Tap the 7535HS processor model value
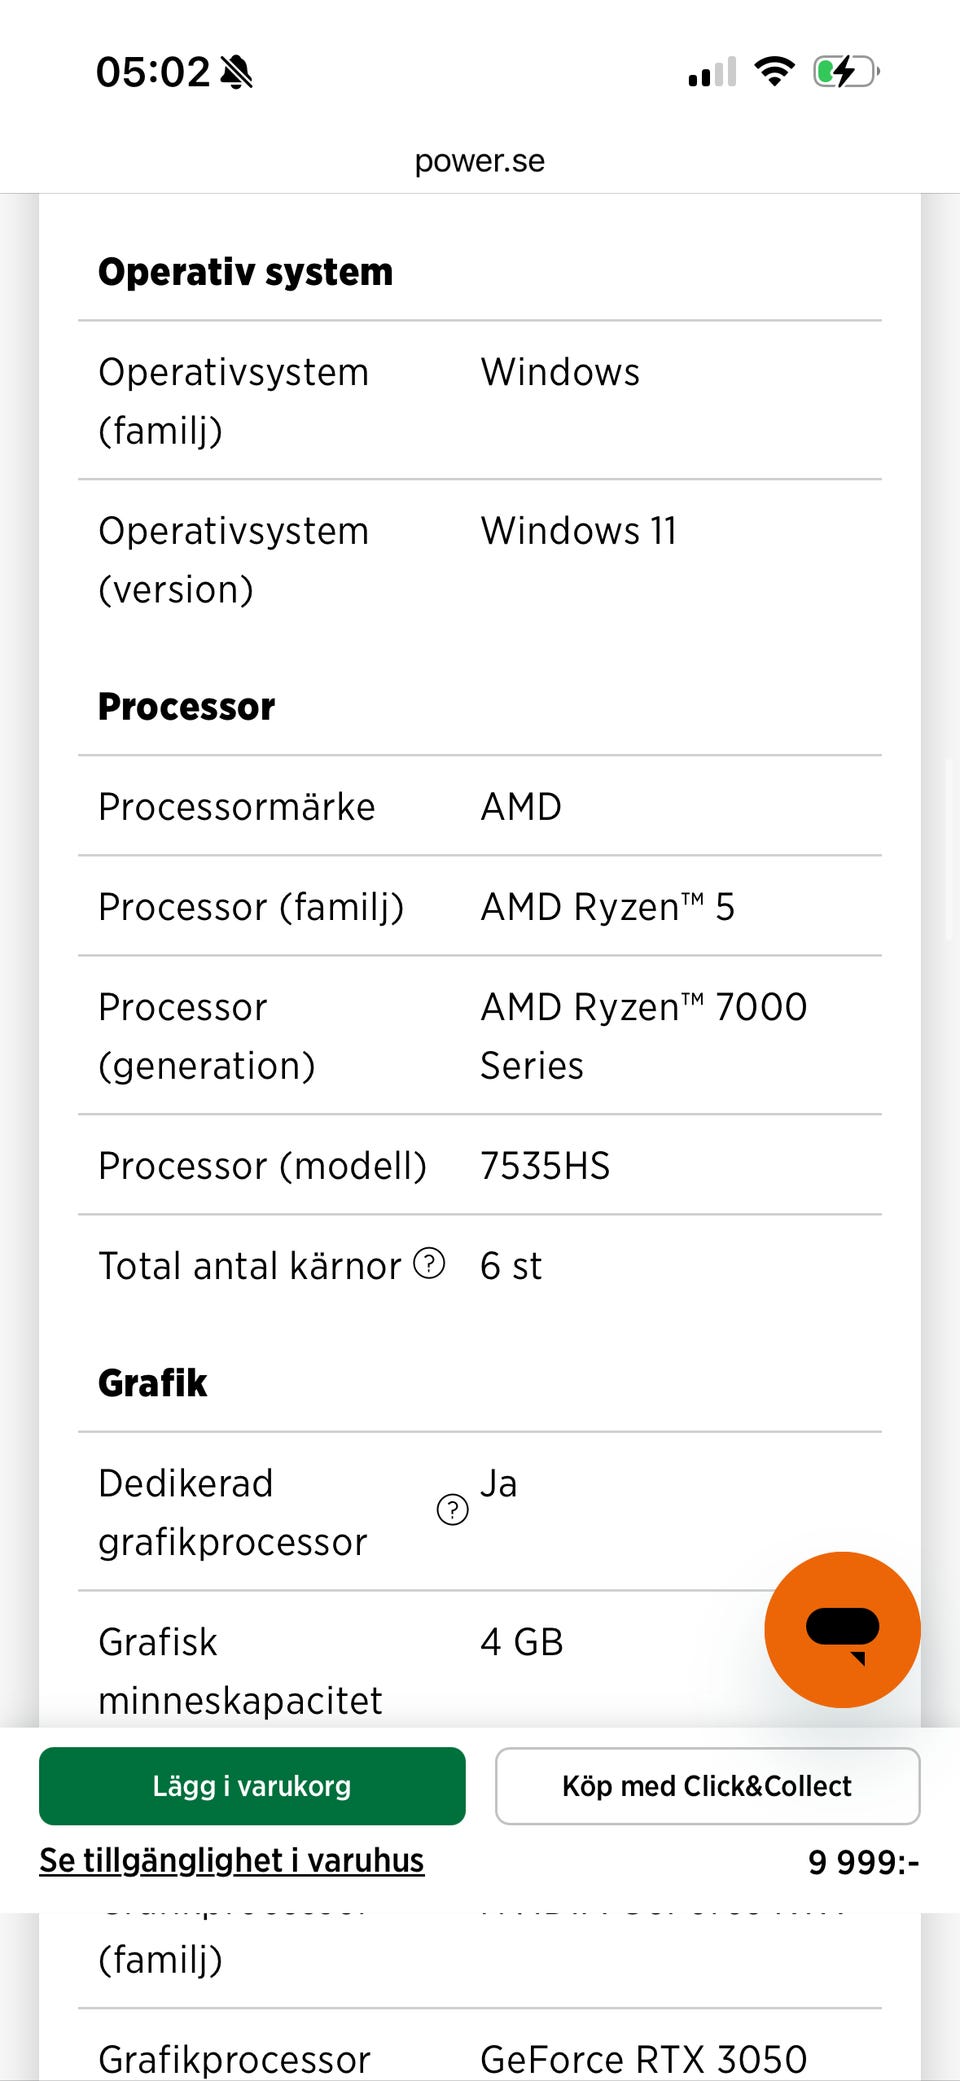The width and height of the screenshot is (960, 2081). 545,1166
